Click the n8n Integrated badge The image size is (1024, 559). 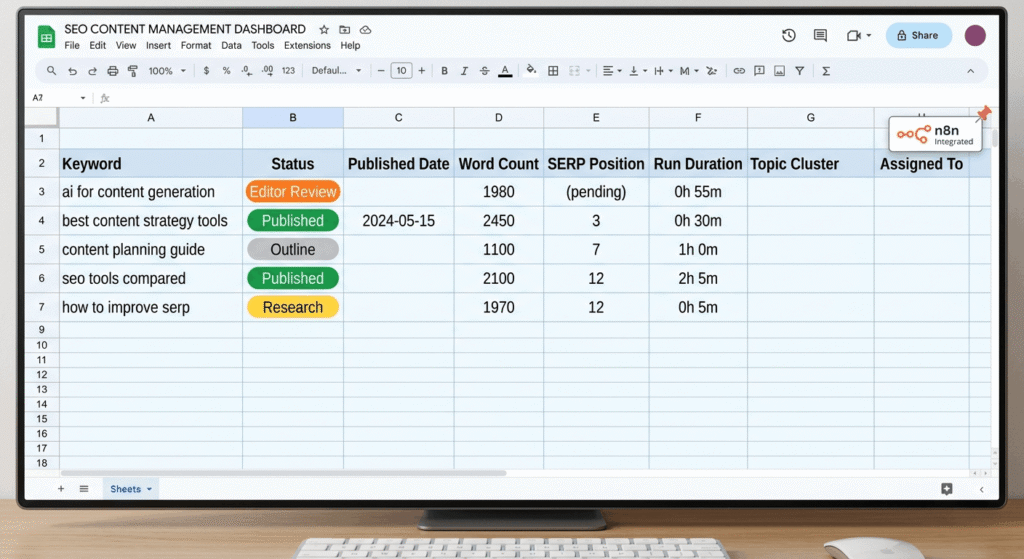coord(935,135)
